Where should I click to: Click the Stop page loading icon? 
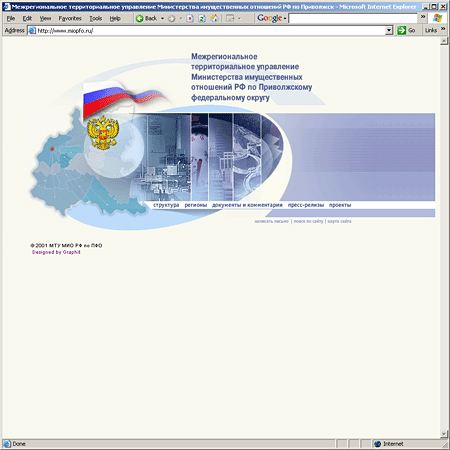tap(190, 18)
